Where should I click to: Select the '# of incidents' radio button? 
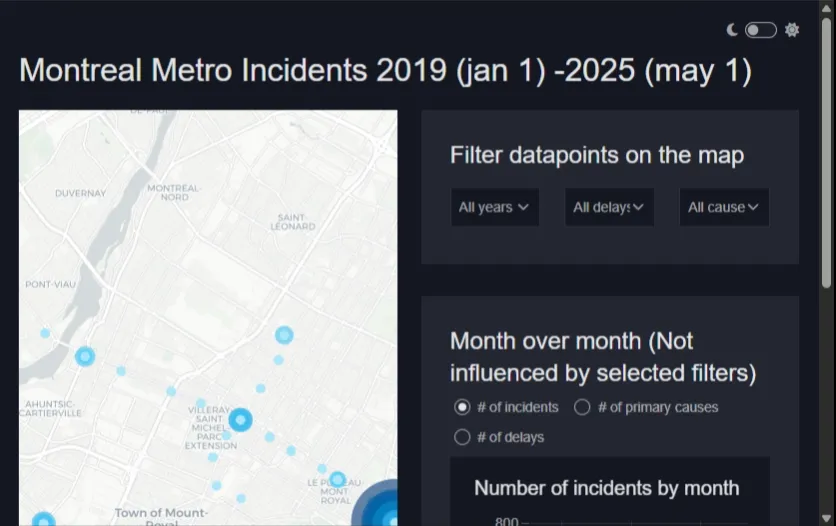[462, 407]
